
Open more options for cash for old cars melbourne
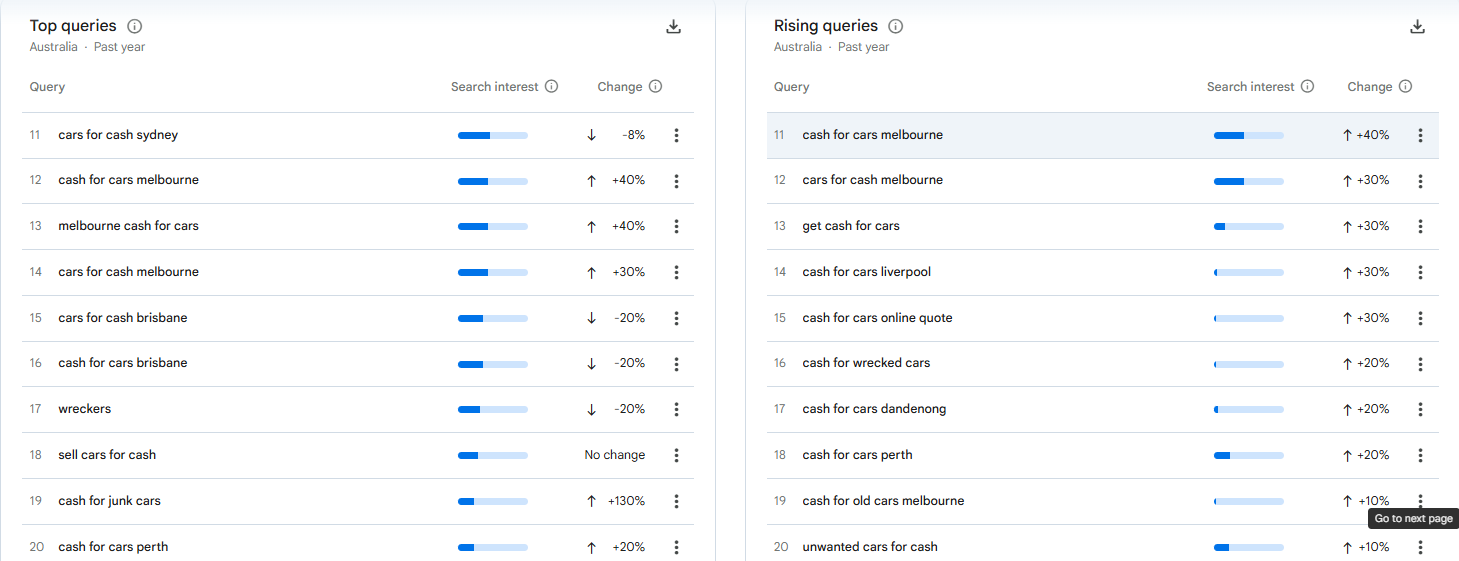[x=1420, y=499]
